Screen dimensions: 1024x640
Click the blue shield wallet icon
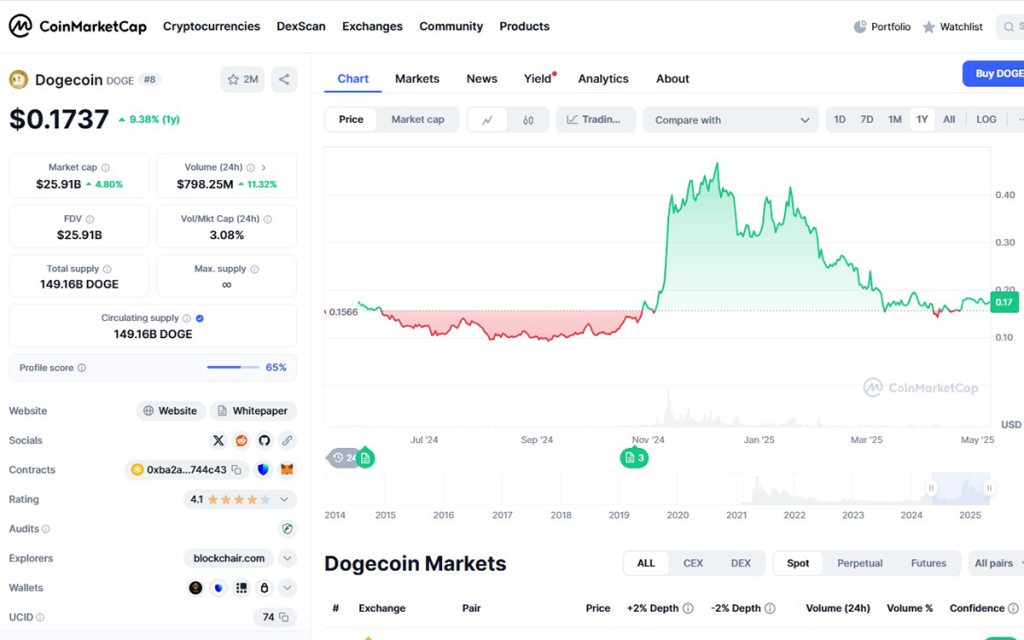tap(219, 588)
